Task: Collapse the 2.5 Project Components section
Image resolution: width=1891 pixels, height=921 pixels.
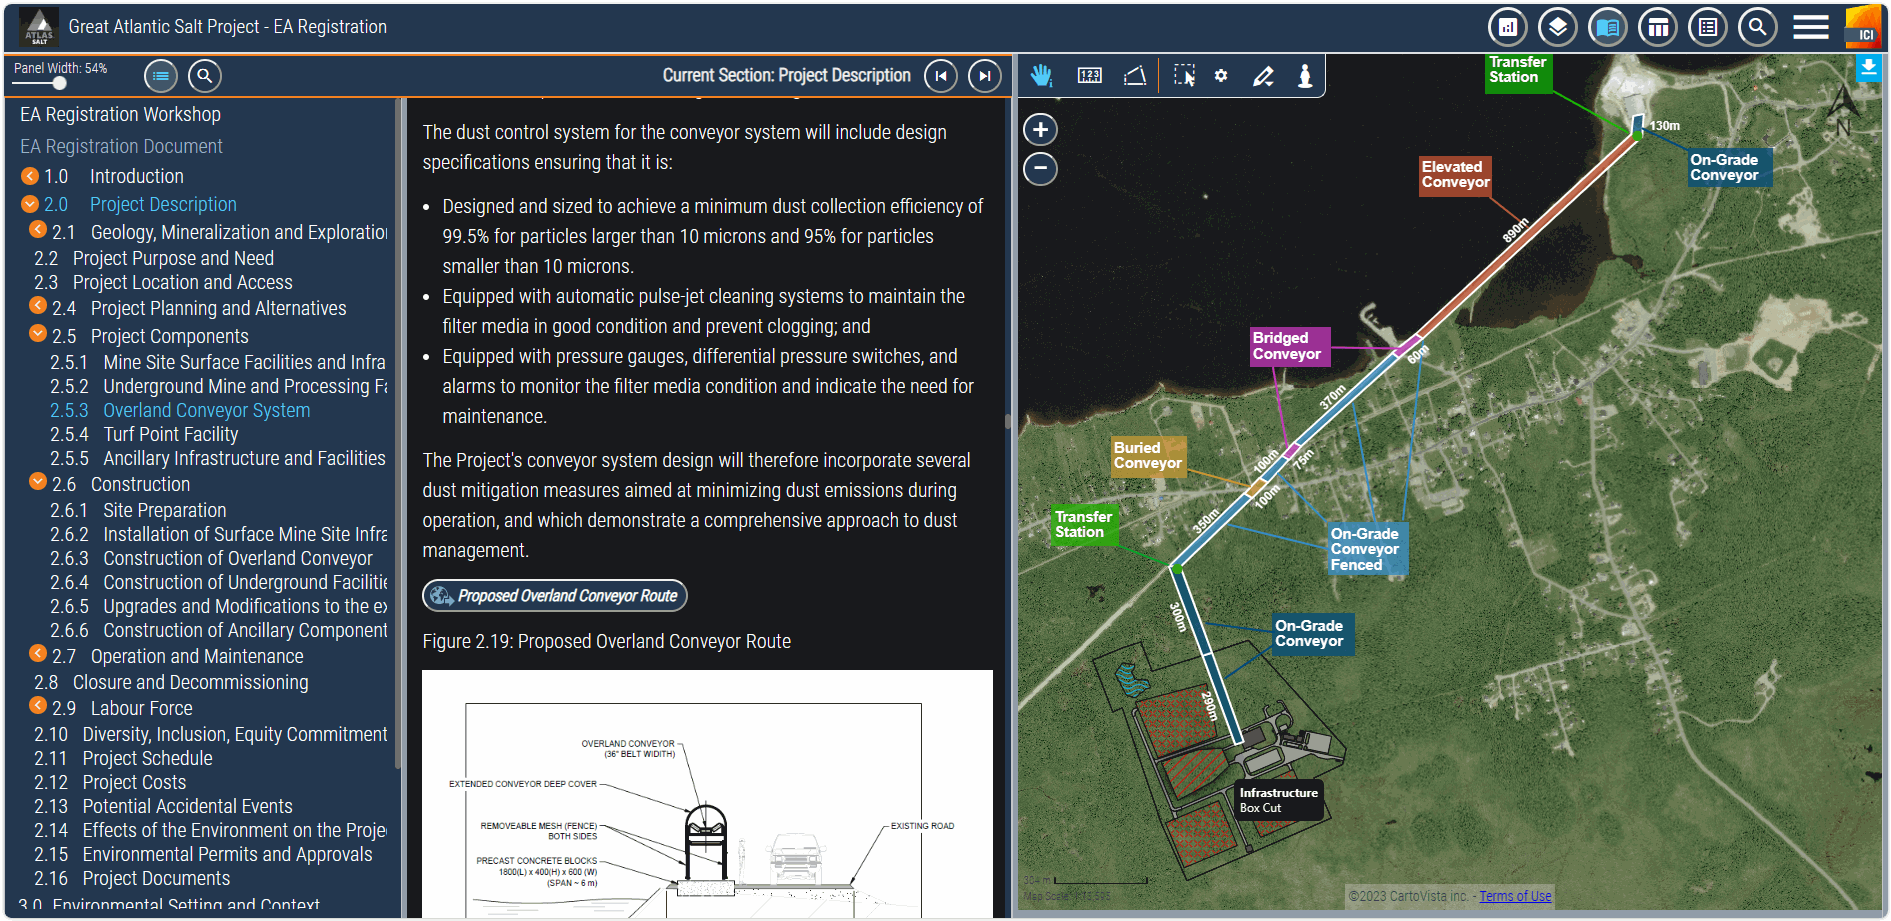Action: tap(38, 334)
